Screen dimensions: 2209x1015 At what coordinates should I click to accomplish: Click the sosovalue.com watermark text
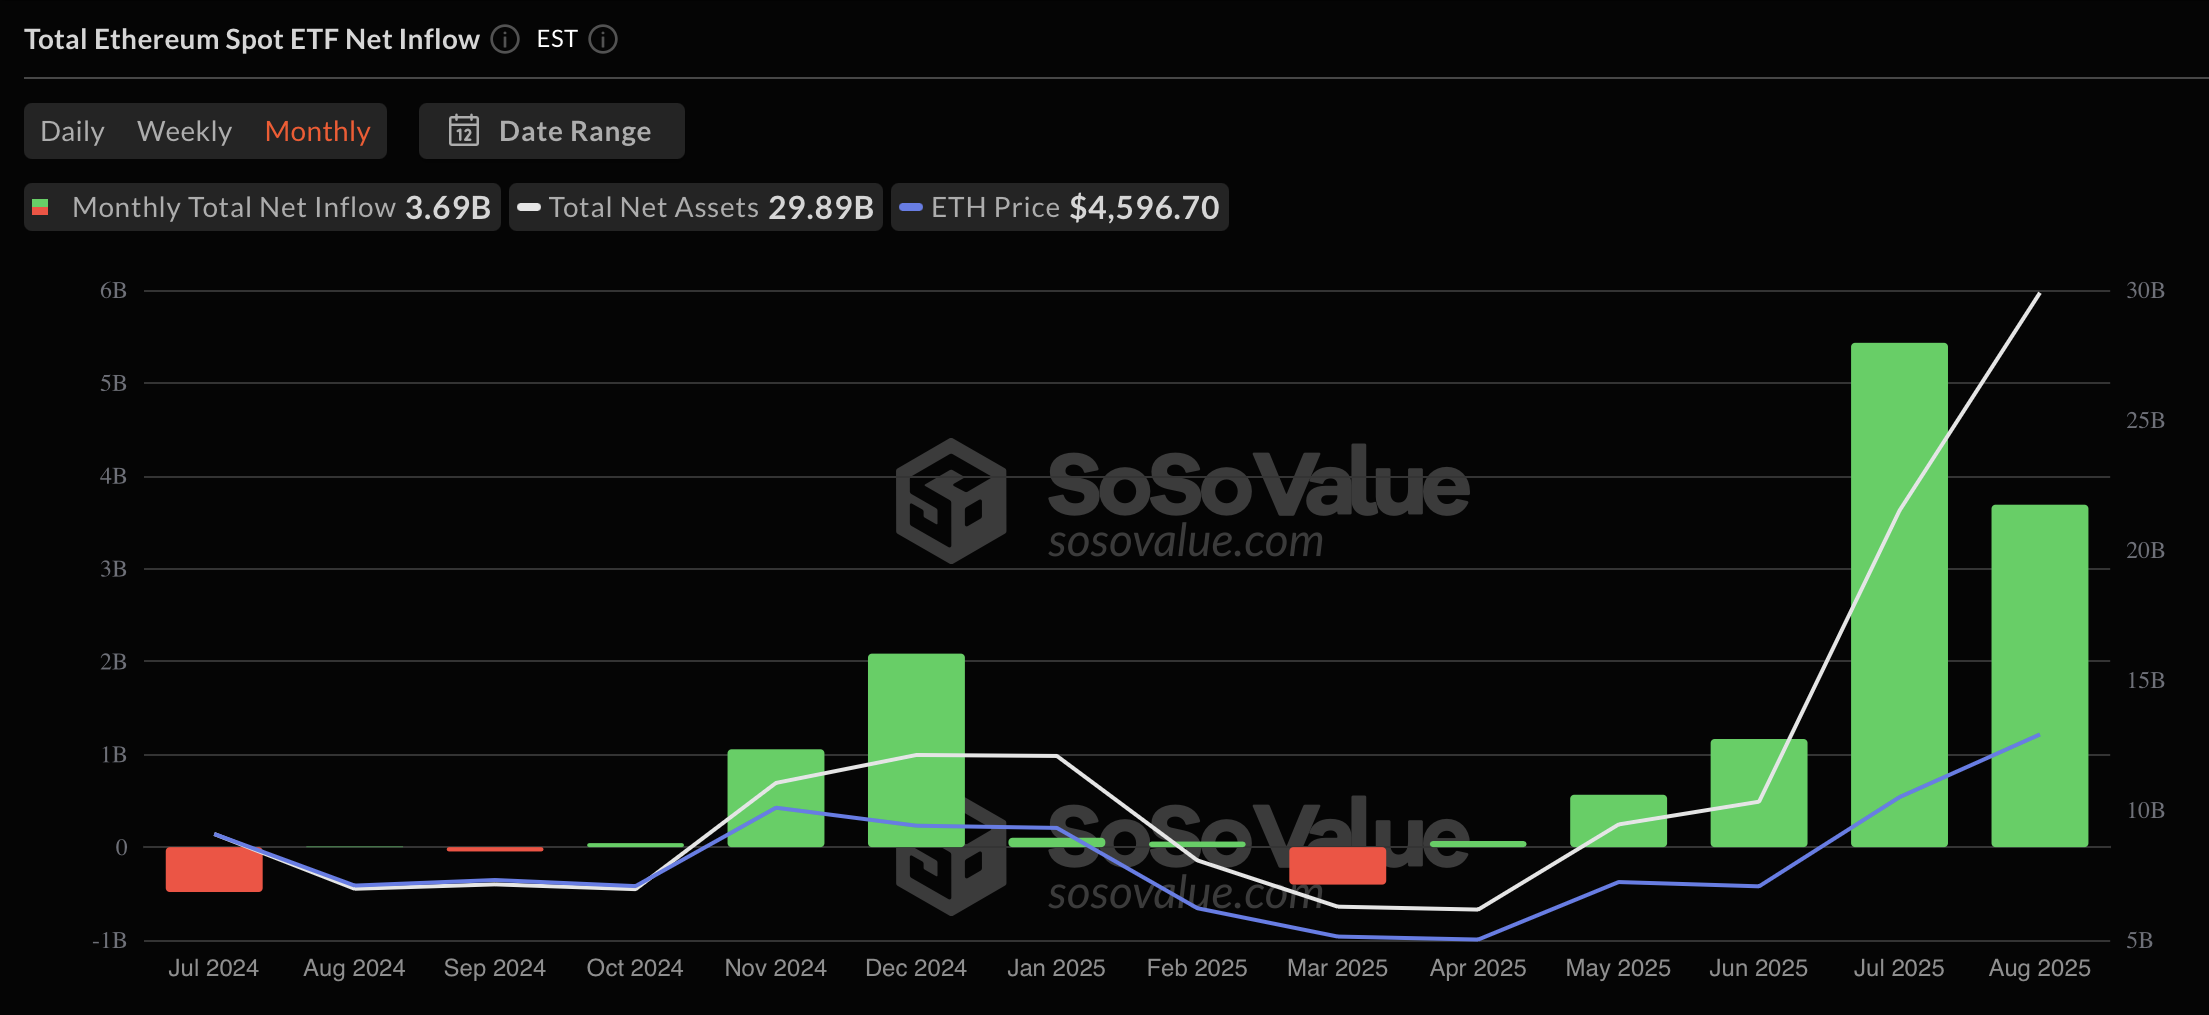pos(1183,543)
